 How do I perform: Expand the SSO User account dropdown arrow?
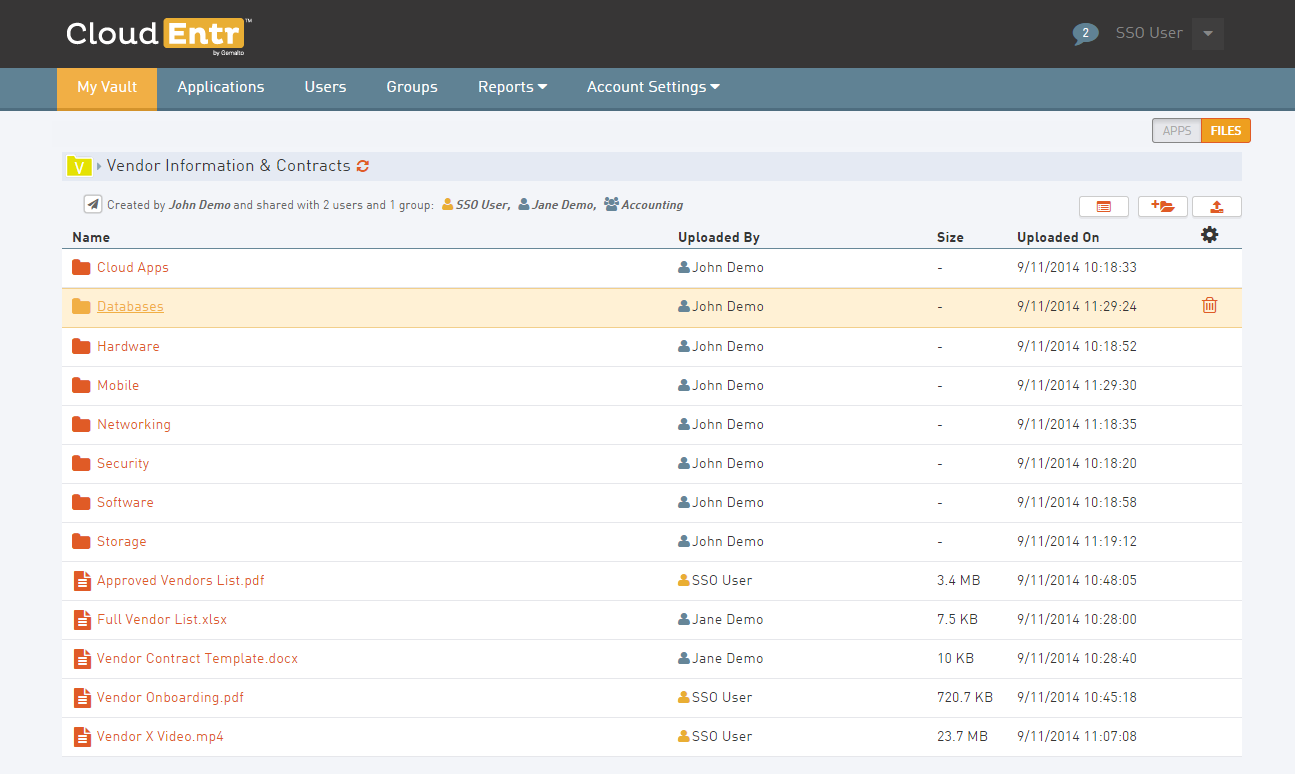[1207, 33]
